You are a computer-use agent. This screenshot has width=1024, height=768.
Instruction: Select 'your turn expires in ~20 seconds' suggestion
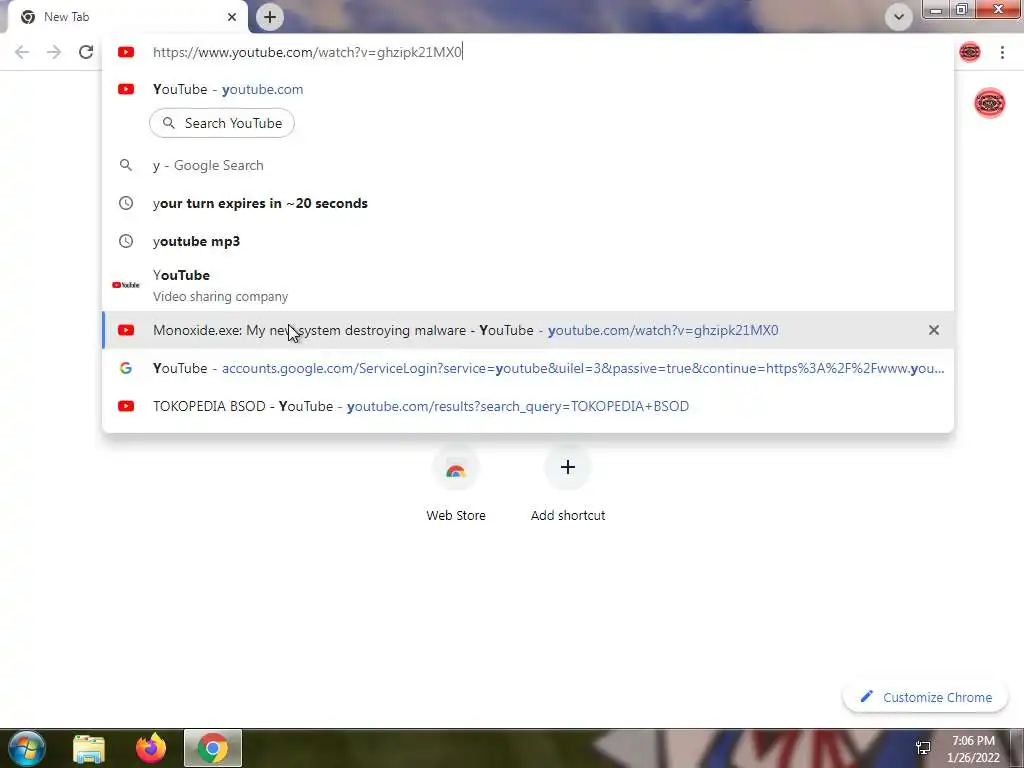(528, 203)
